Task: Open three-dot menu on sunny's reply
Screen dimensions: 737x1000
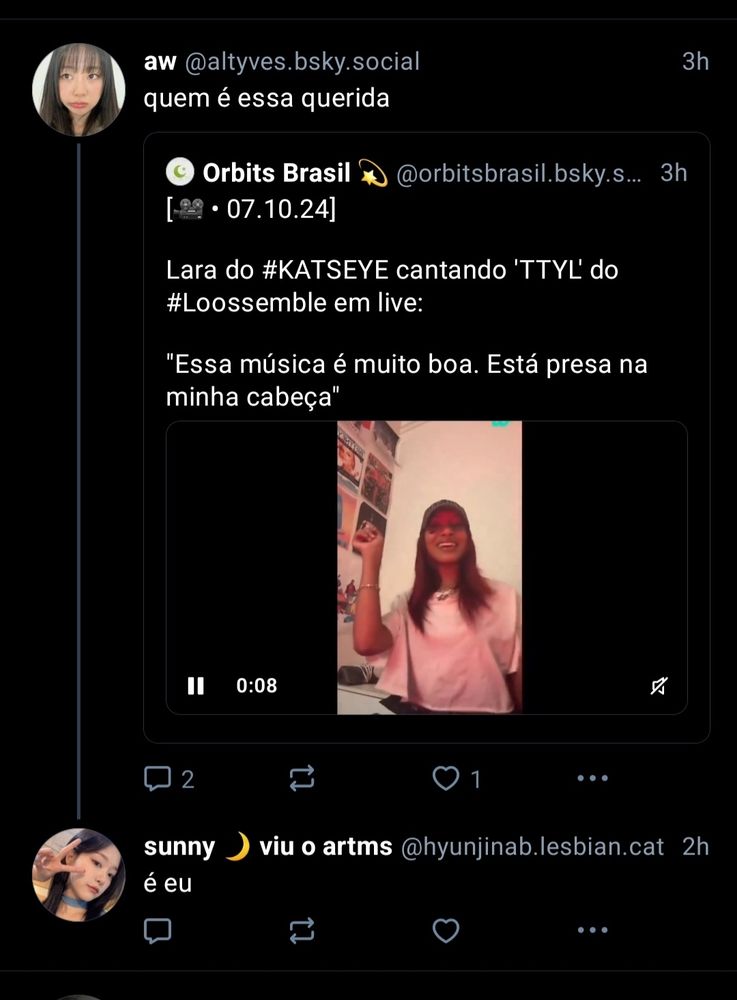Action: (592, 930)
